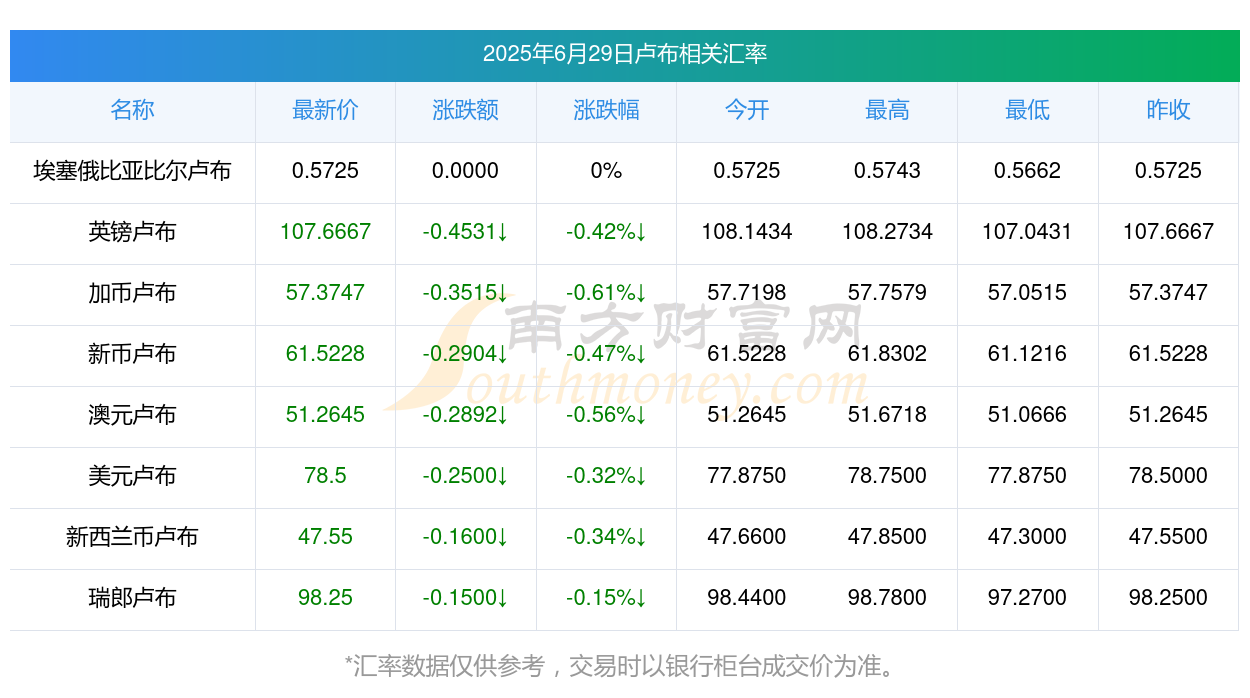Click the change value -0.3515↓
The image size is (1250, 698).
pyautogui.click(x=466, y=293)
